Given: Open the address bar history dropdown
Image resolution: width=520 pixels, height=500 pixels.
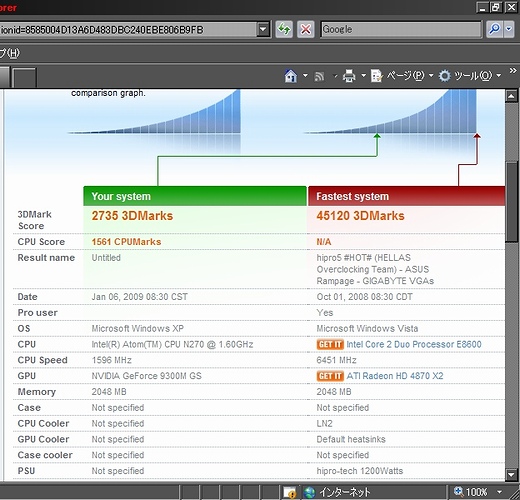Looking at the screenshot, I should pyautogui.click(x=263, y=29).
